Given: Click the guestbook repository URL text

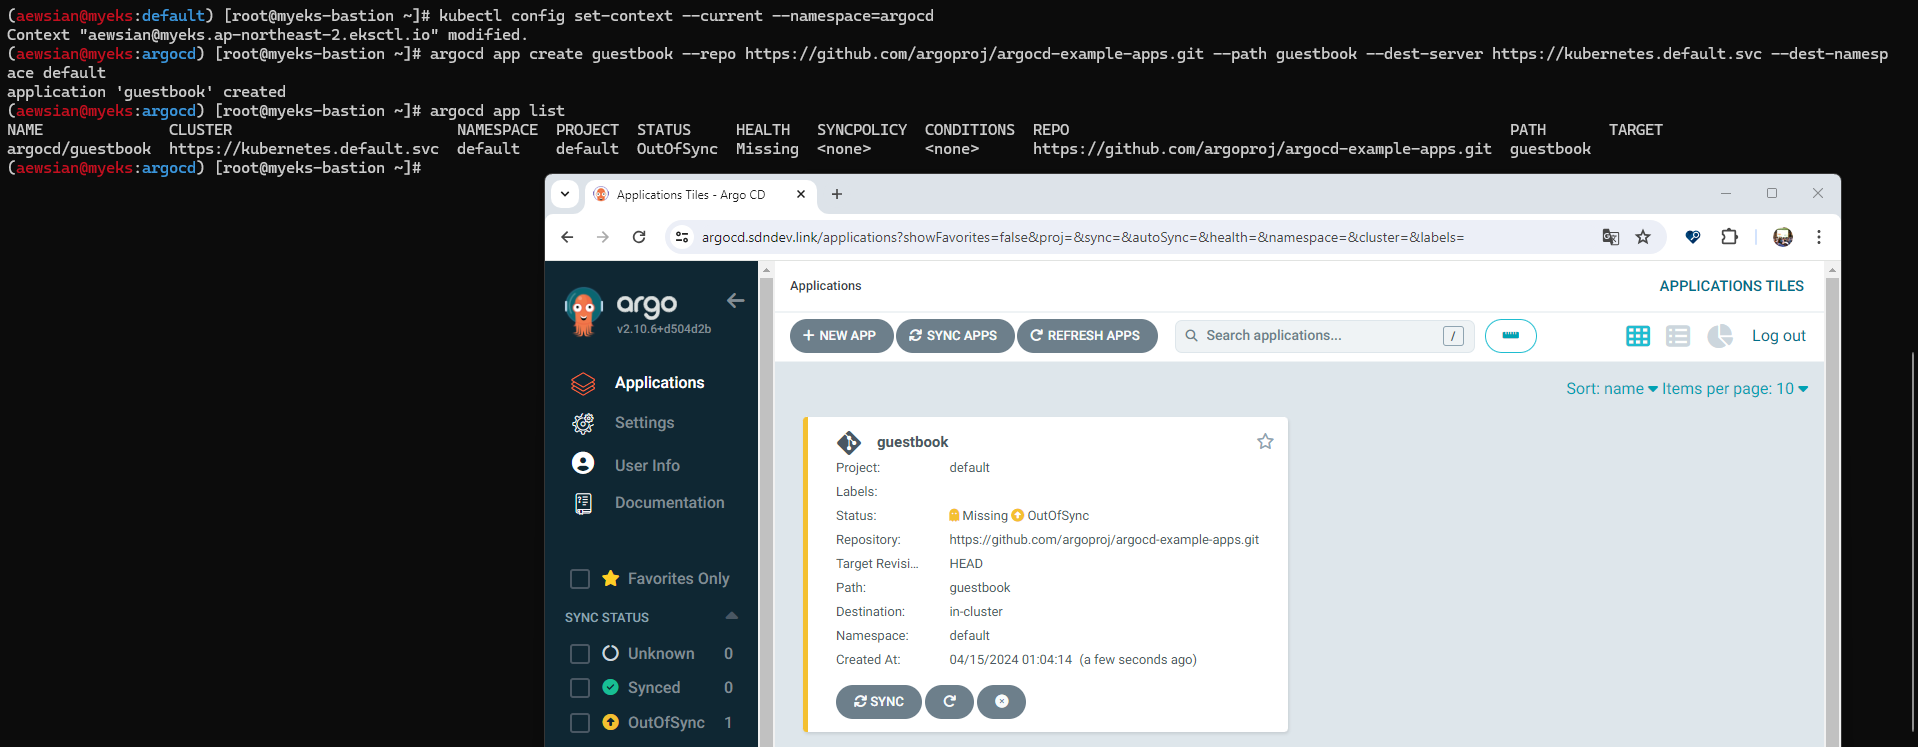Looking at the screenshot, I should (x=1104, y=540).
